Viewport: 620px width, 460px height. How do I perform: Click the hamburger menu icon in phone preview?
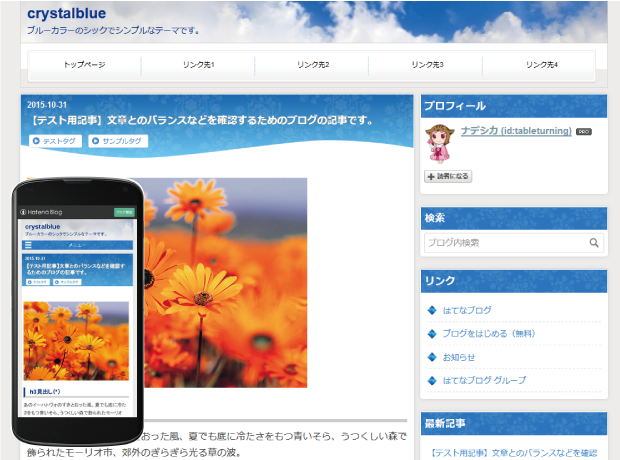point(28,245)
